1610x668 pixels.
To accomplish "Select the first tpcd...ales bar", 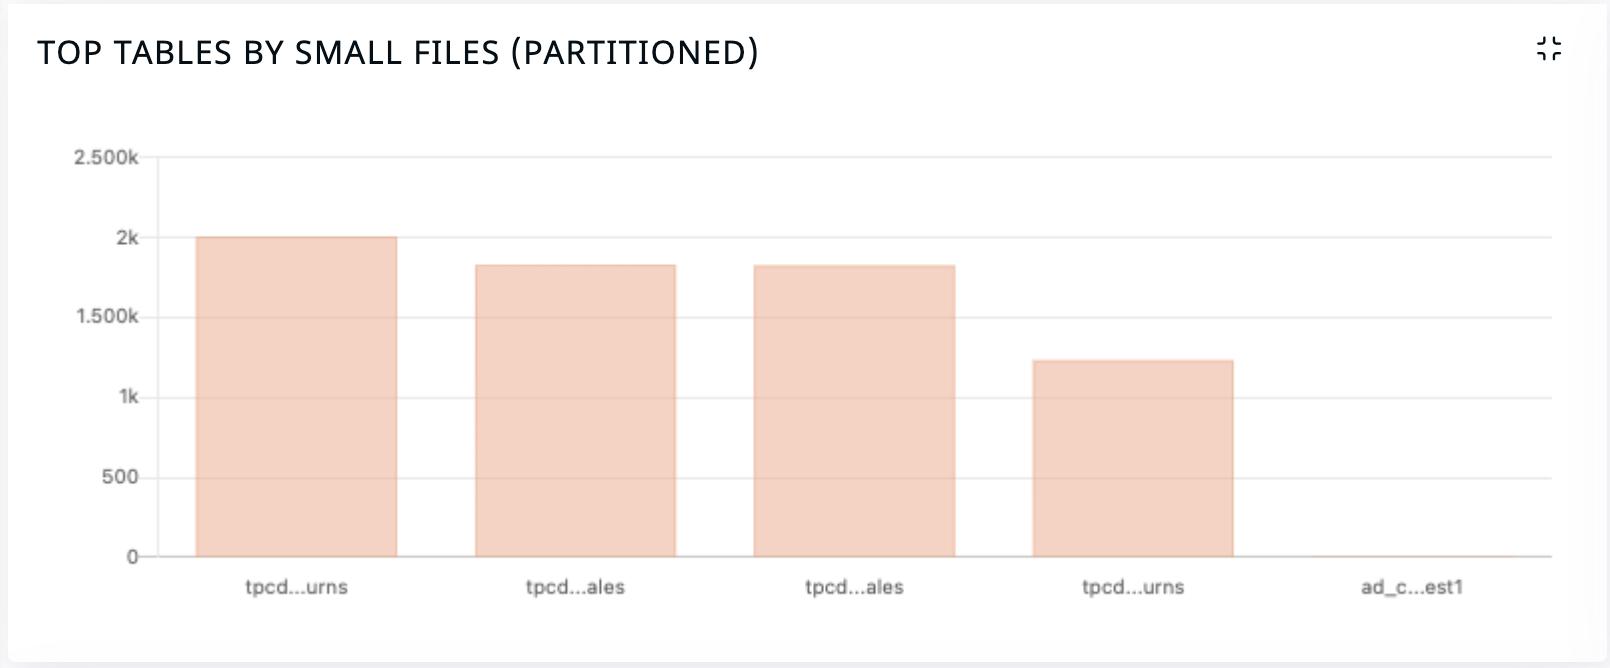I will (x=575, y=410).
